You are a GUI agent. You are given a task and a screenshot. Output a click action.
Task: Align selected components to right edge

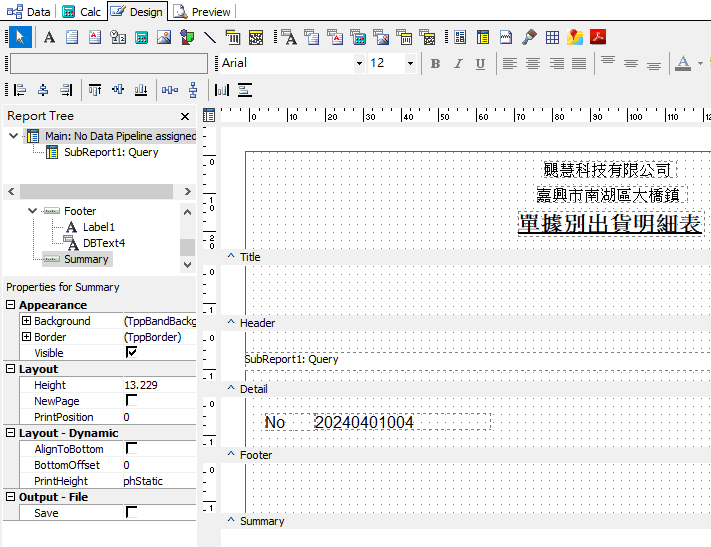66,90
